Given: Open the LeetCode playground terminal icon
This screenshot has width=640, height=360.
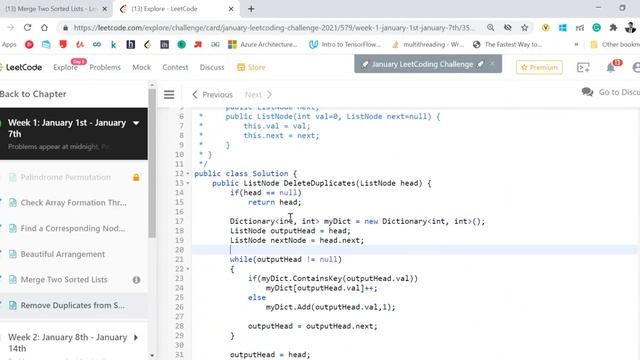Looking at the screenshot, I should tap(583, 67).
